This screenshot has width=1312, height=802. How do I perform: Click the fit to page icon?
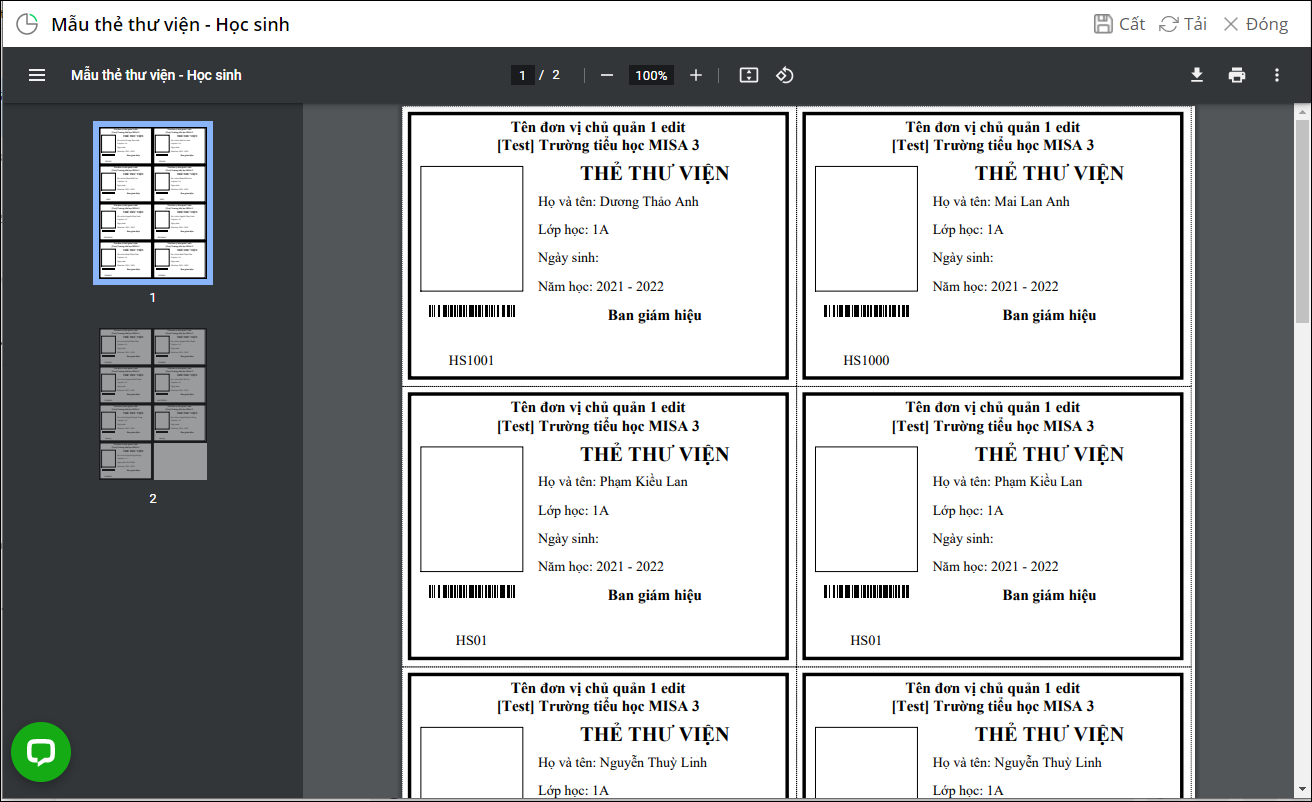(749, 75)
